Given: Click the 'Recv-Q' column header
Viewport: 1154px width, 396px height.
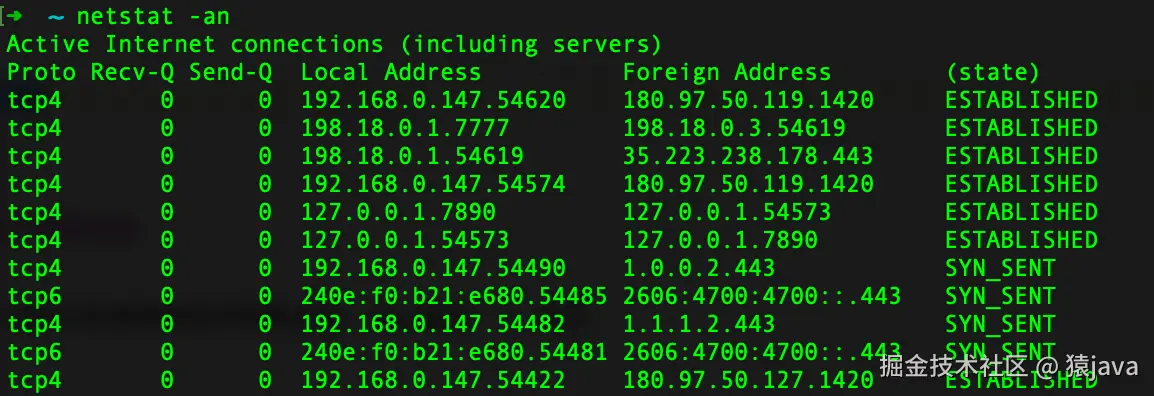Looking at the screenshot, I should pos(132,72).
